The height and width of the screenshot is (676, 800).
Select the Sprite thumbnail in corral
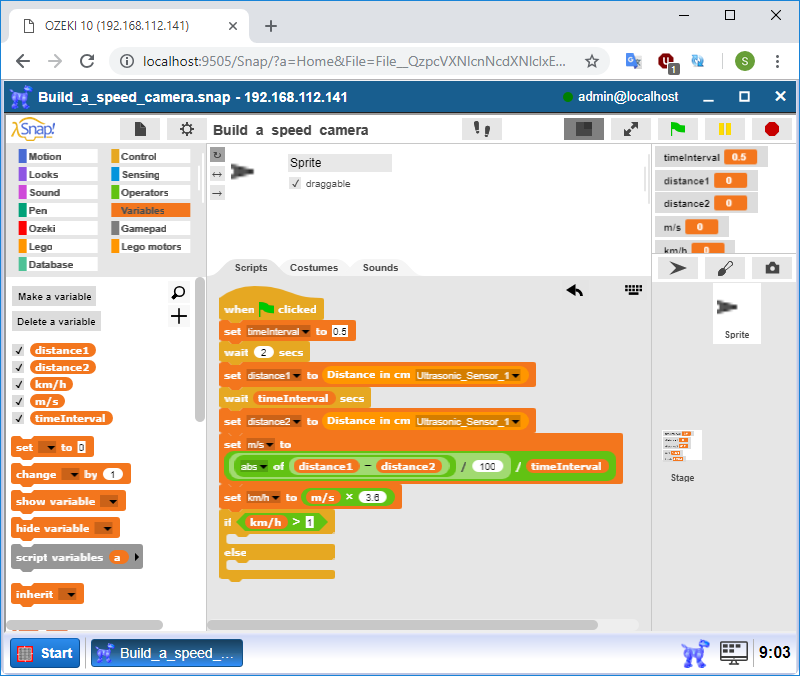[737, 314]
